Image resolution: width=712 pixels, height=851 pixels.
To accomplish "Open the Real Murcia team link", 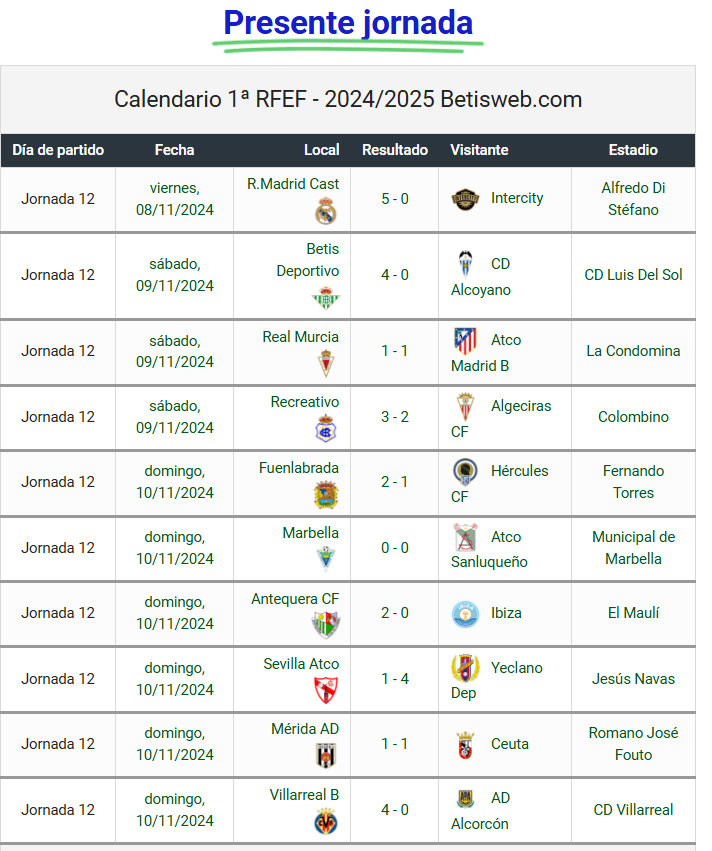I will [301, 337].
